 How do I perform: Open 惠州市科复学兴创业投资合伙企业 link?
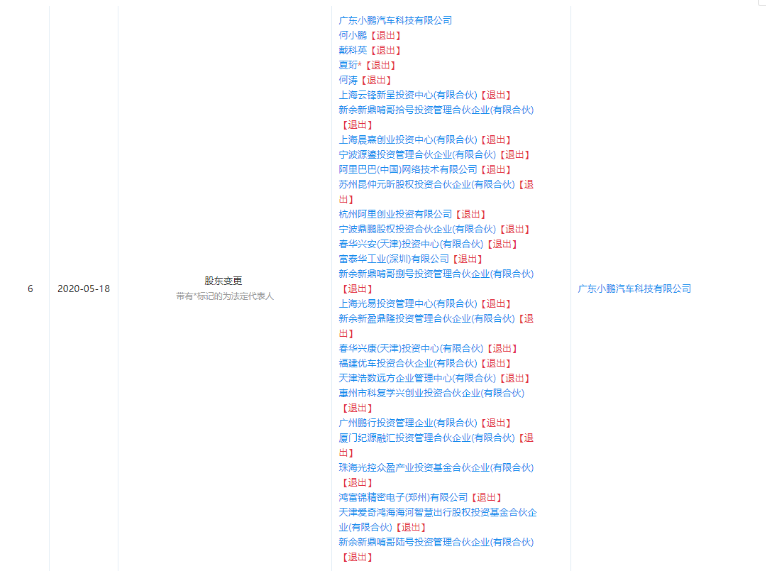tap(431, 393)
